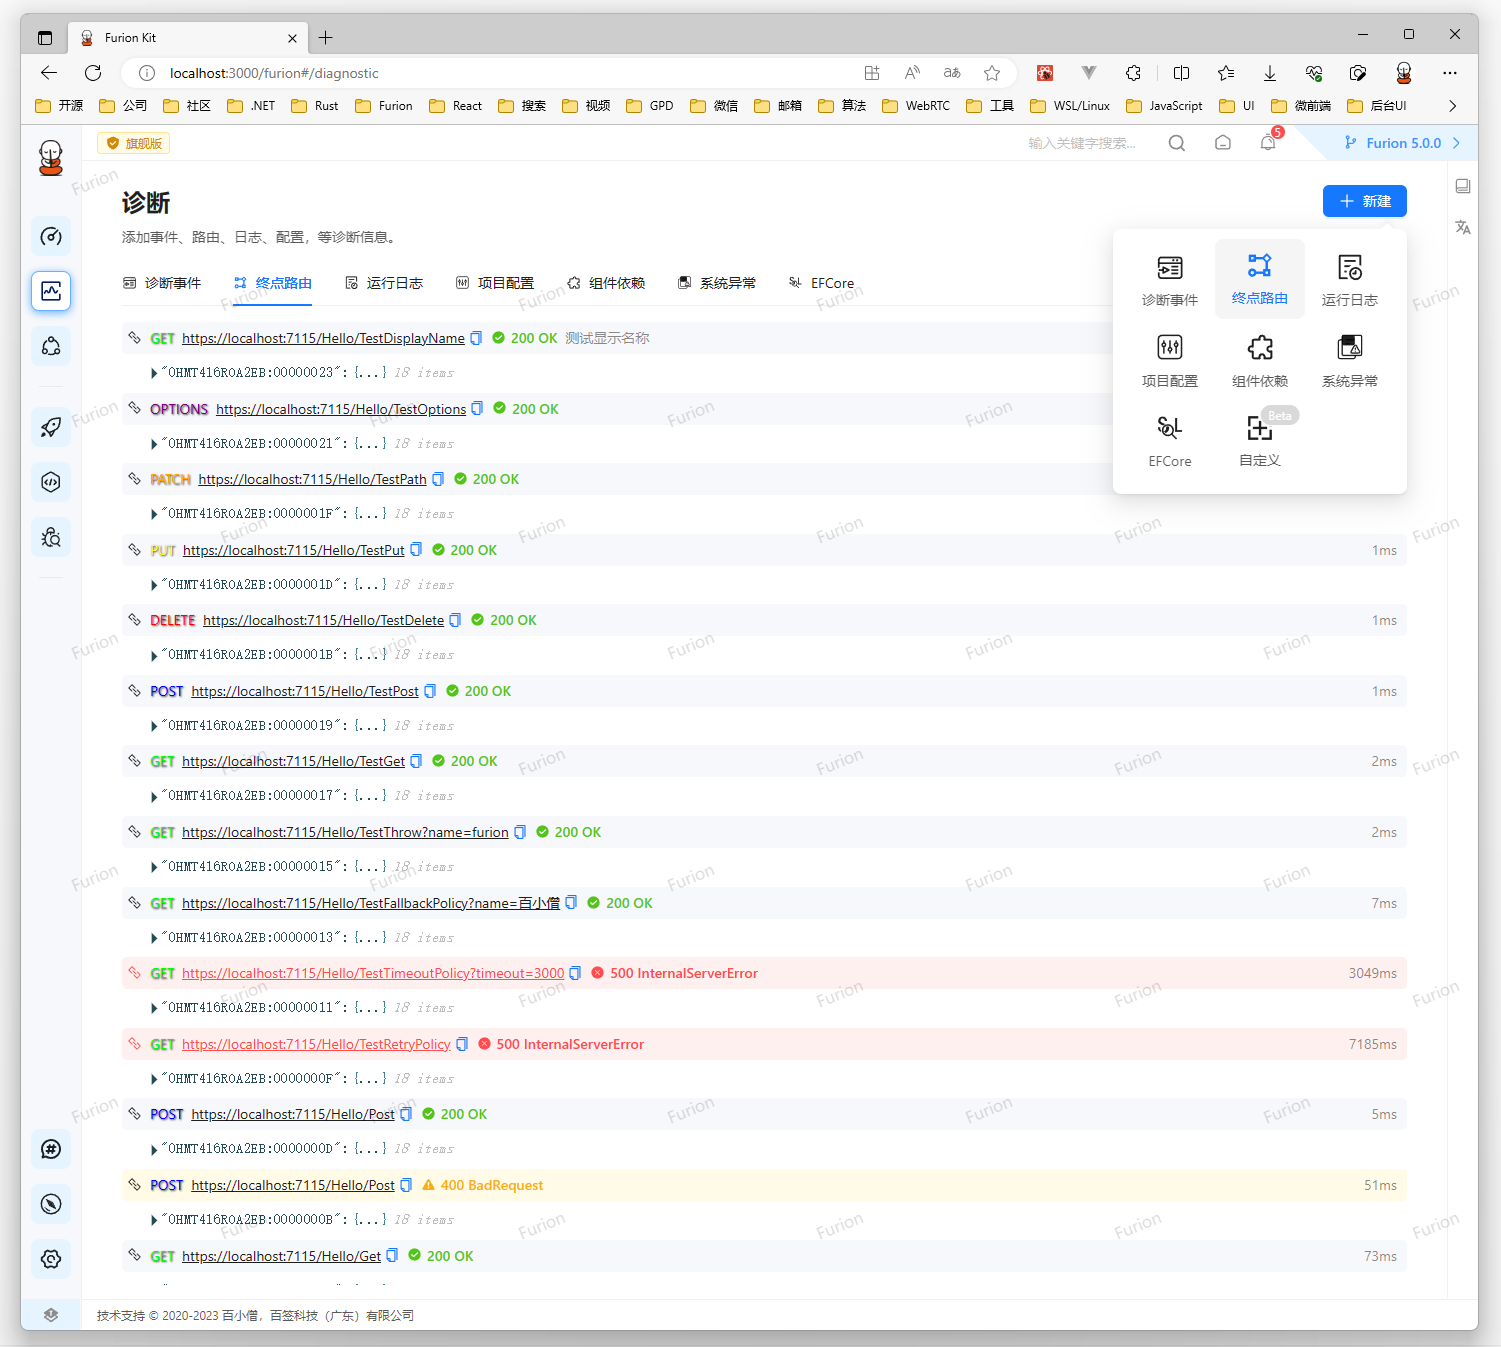Choose 自定义 Beta in the new-item popup
Screen dimensions: 1501x1347
coord(1260,441)
